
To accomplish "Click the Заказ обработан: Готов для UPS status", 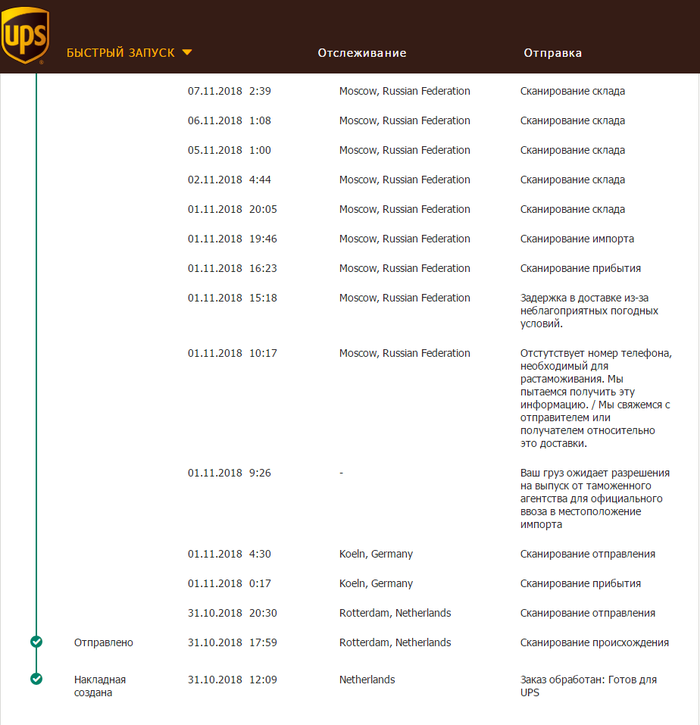I will tap(588, 685).
